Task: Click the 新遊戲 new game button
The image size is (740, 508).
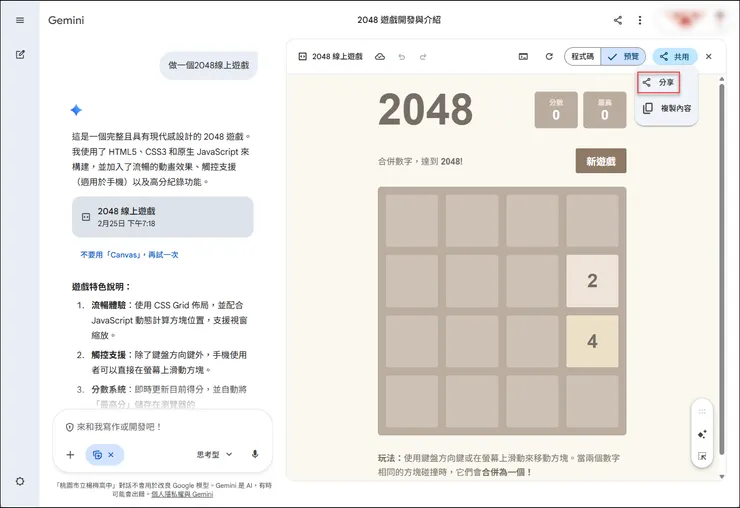Action: (601, 161)
